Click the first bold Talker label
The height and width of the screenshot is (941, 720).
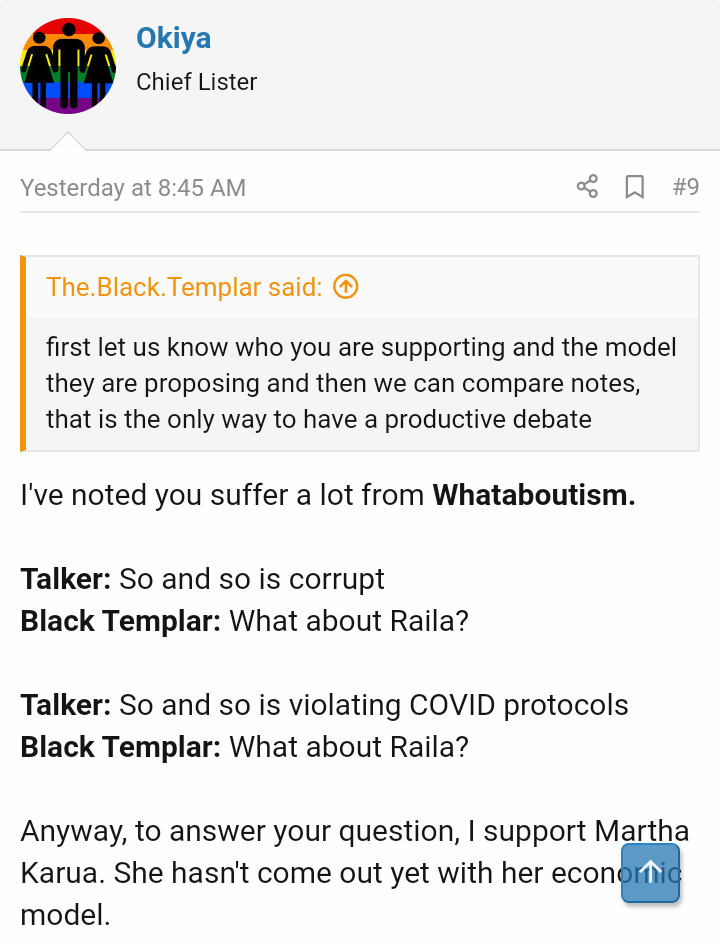coord(66,579)
